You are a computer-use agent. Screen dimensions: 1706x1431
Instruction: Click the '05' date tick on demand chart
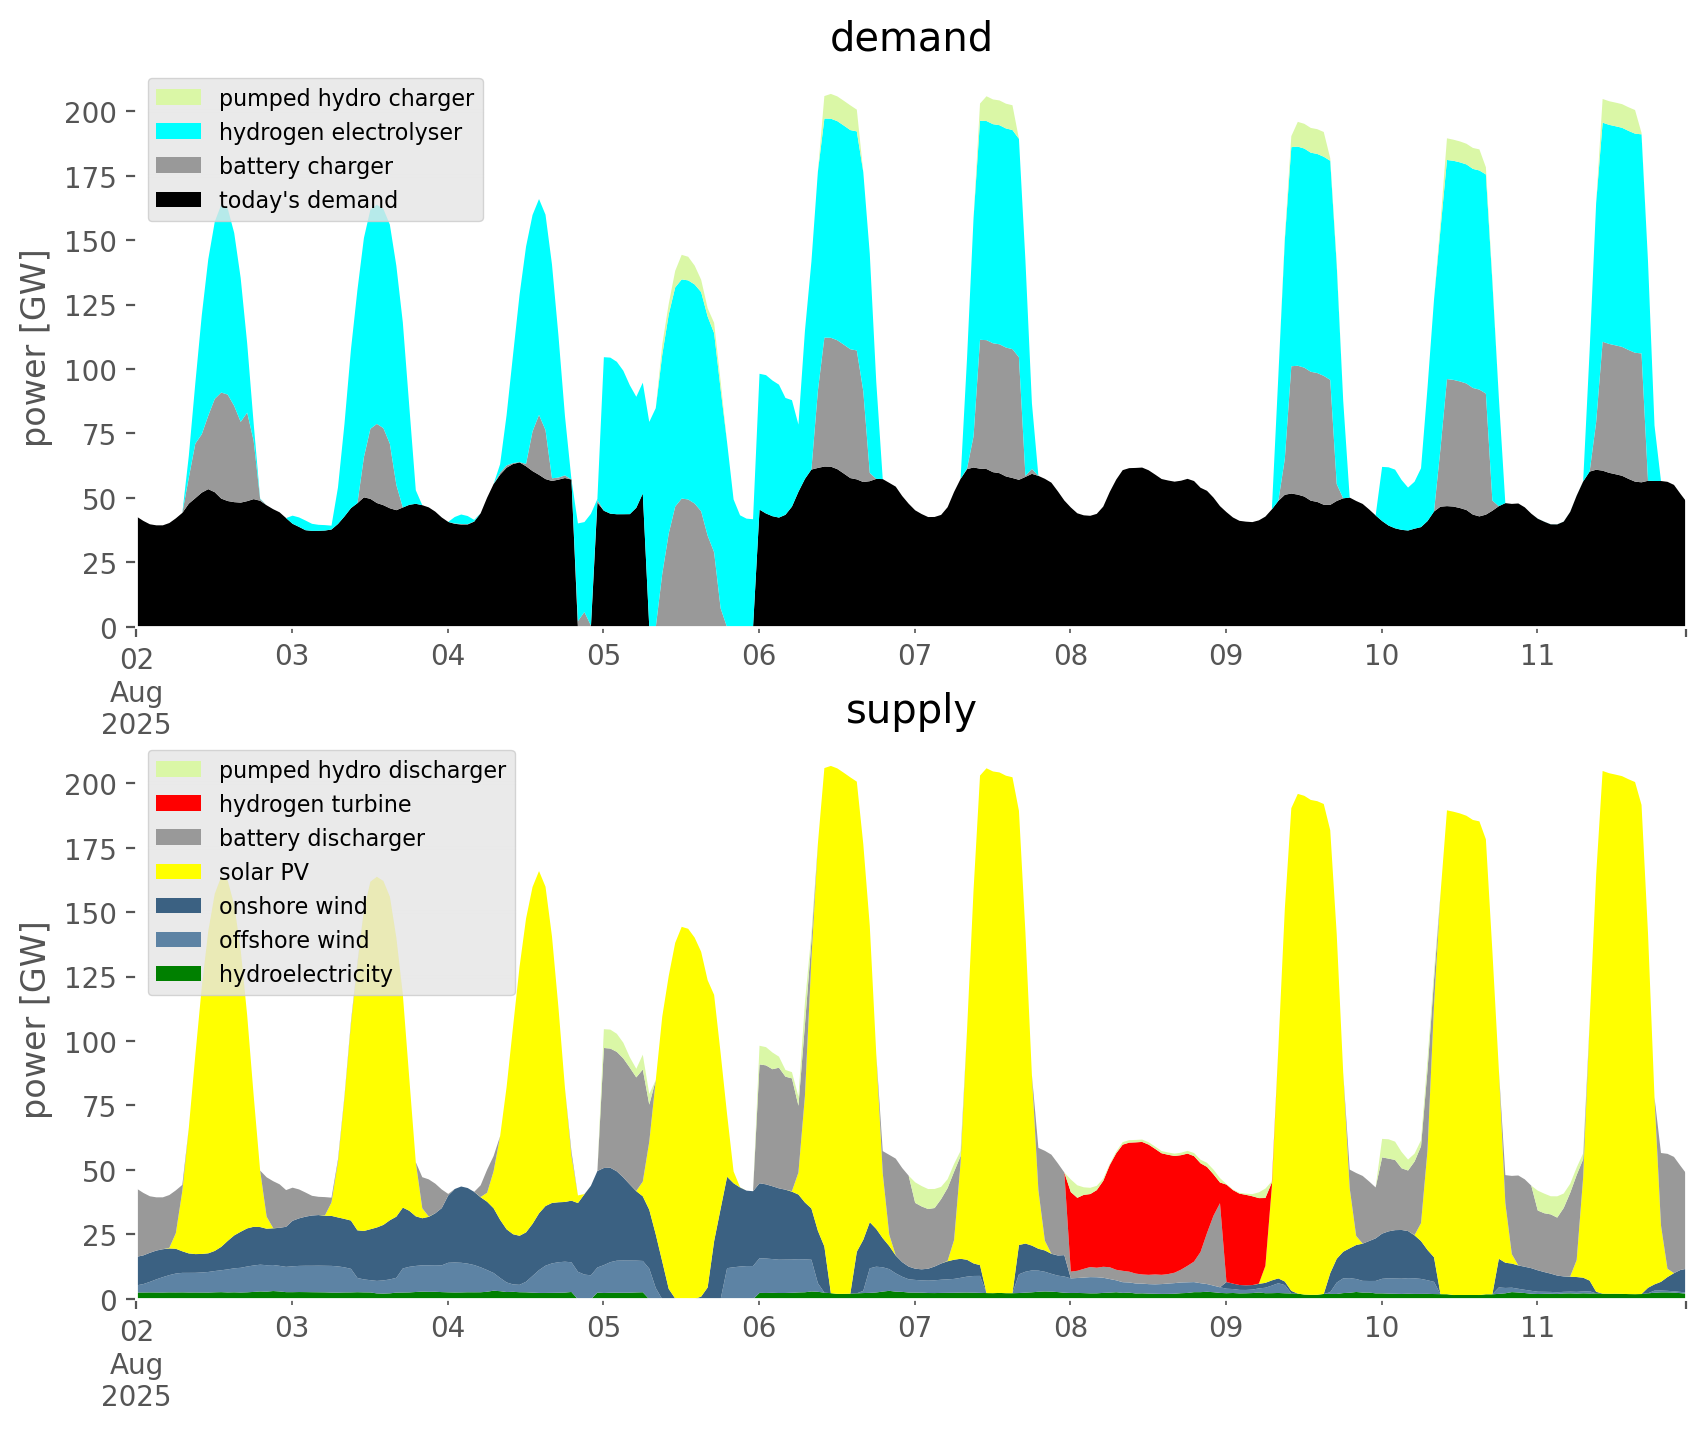[603, 656]
